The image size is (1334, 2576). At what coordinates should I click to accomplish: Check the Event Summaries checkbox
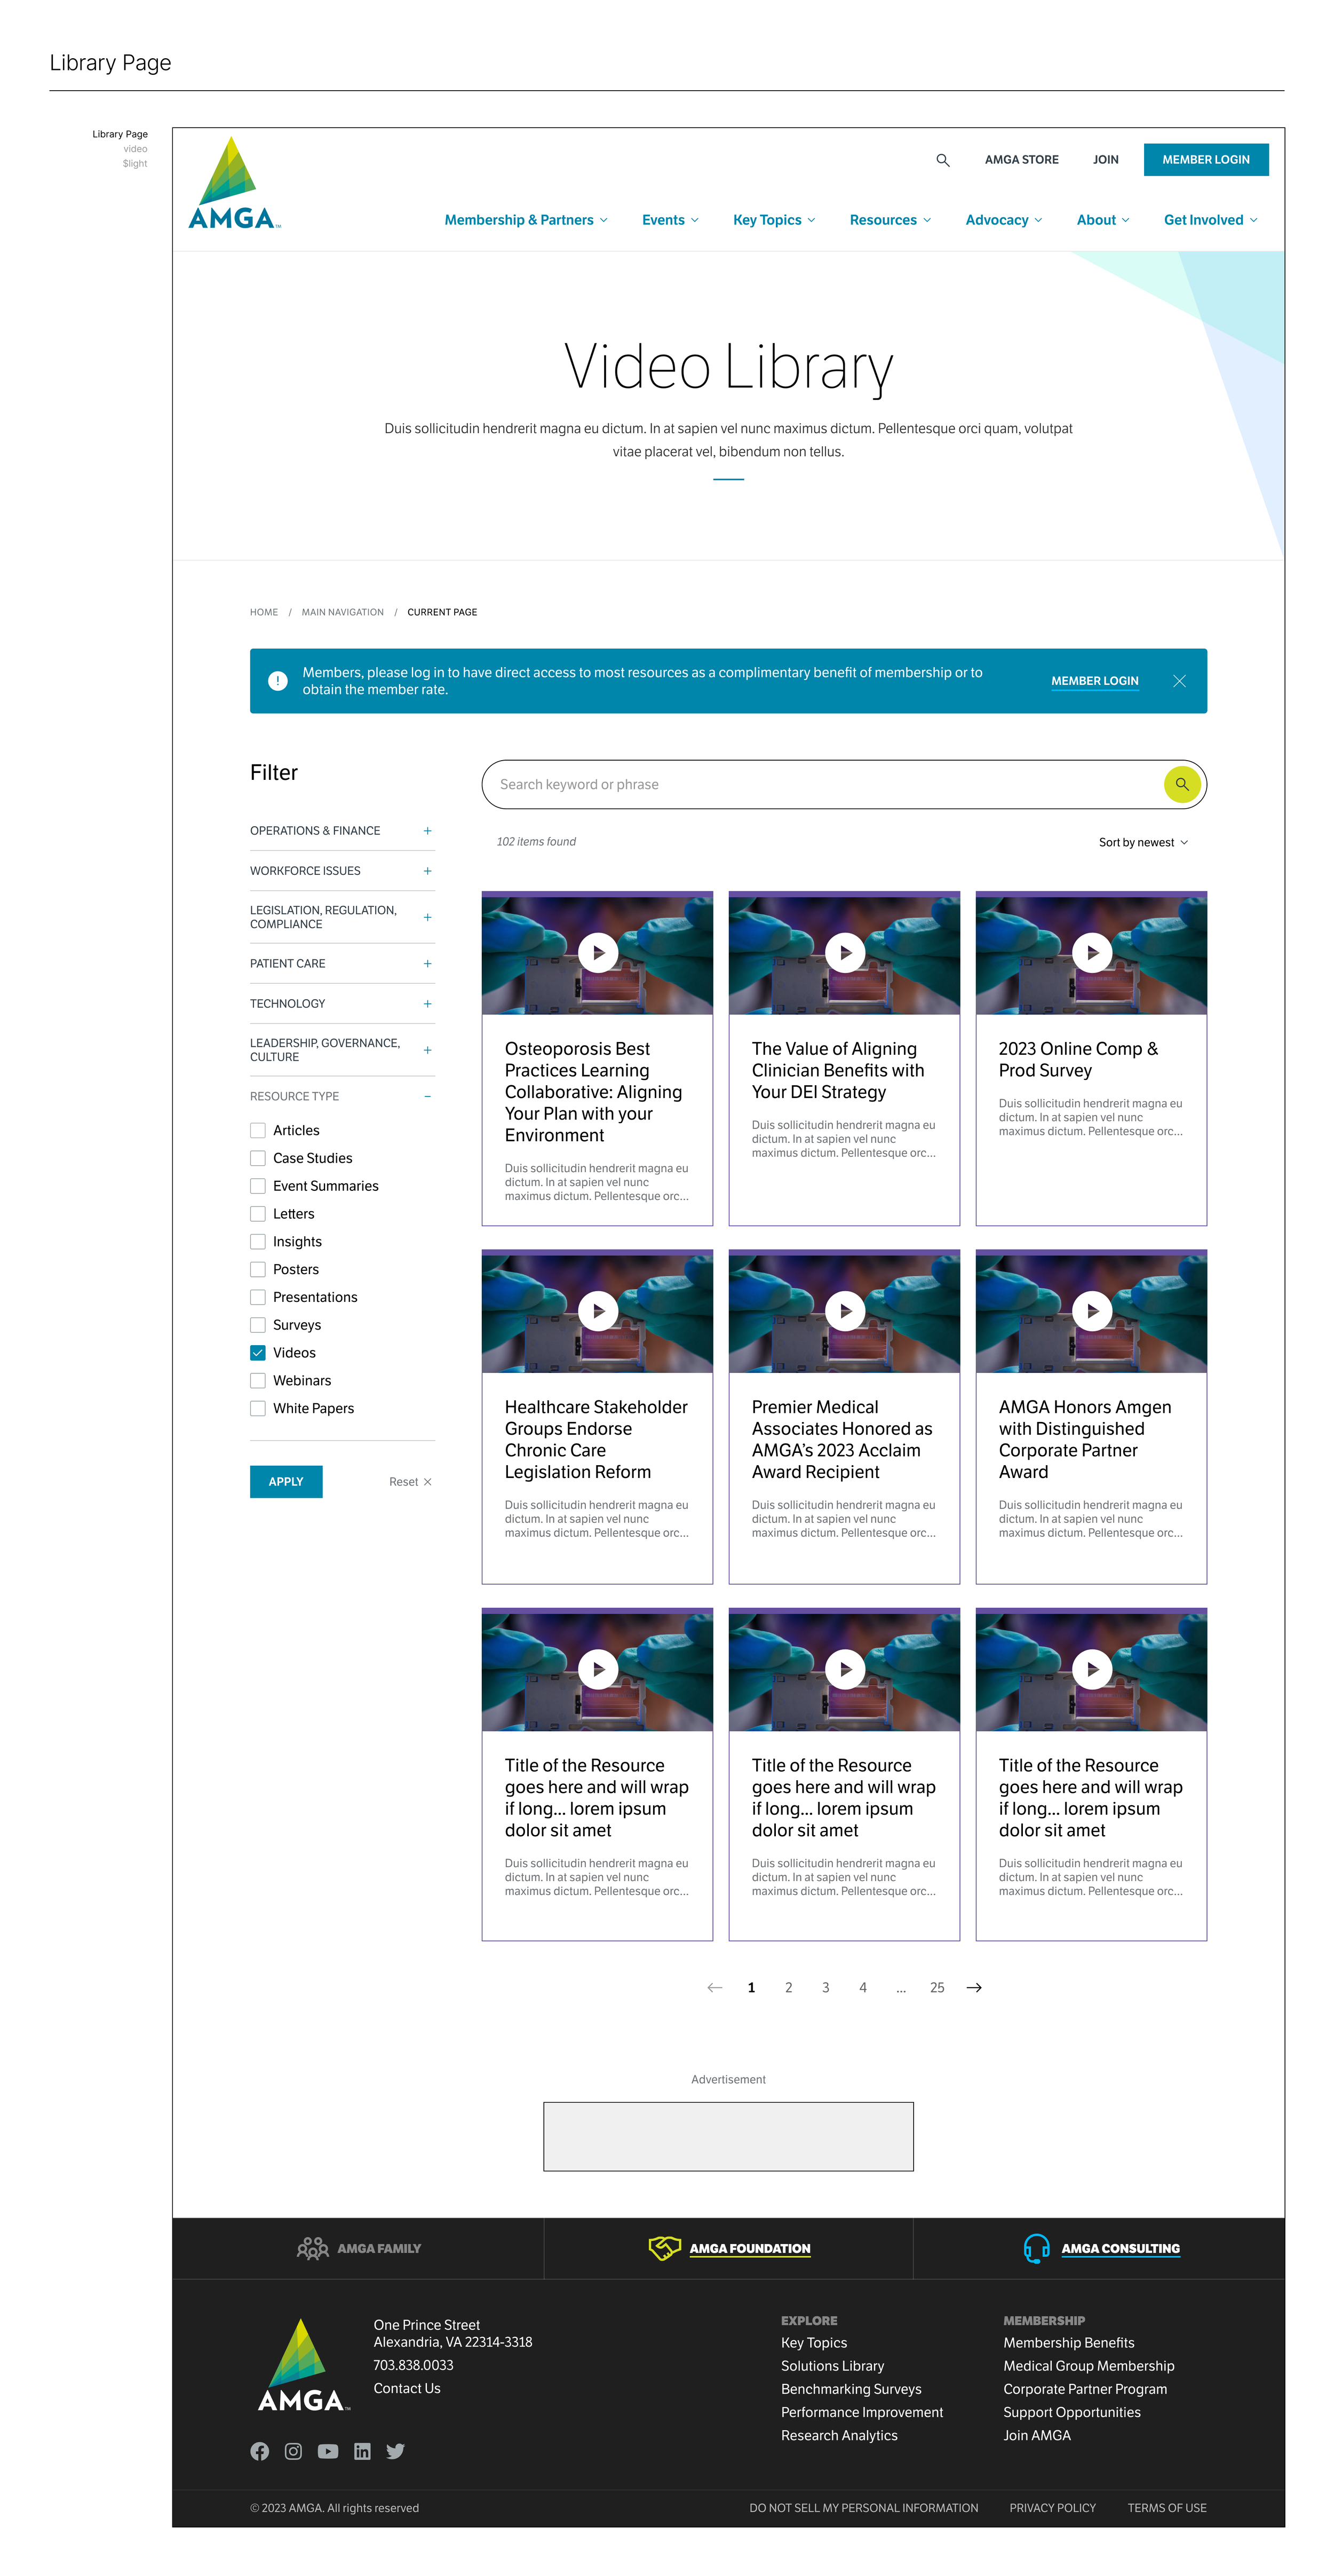click(x=258, y=1186)
